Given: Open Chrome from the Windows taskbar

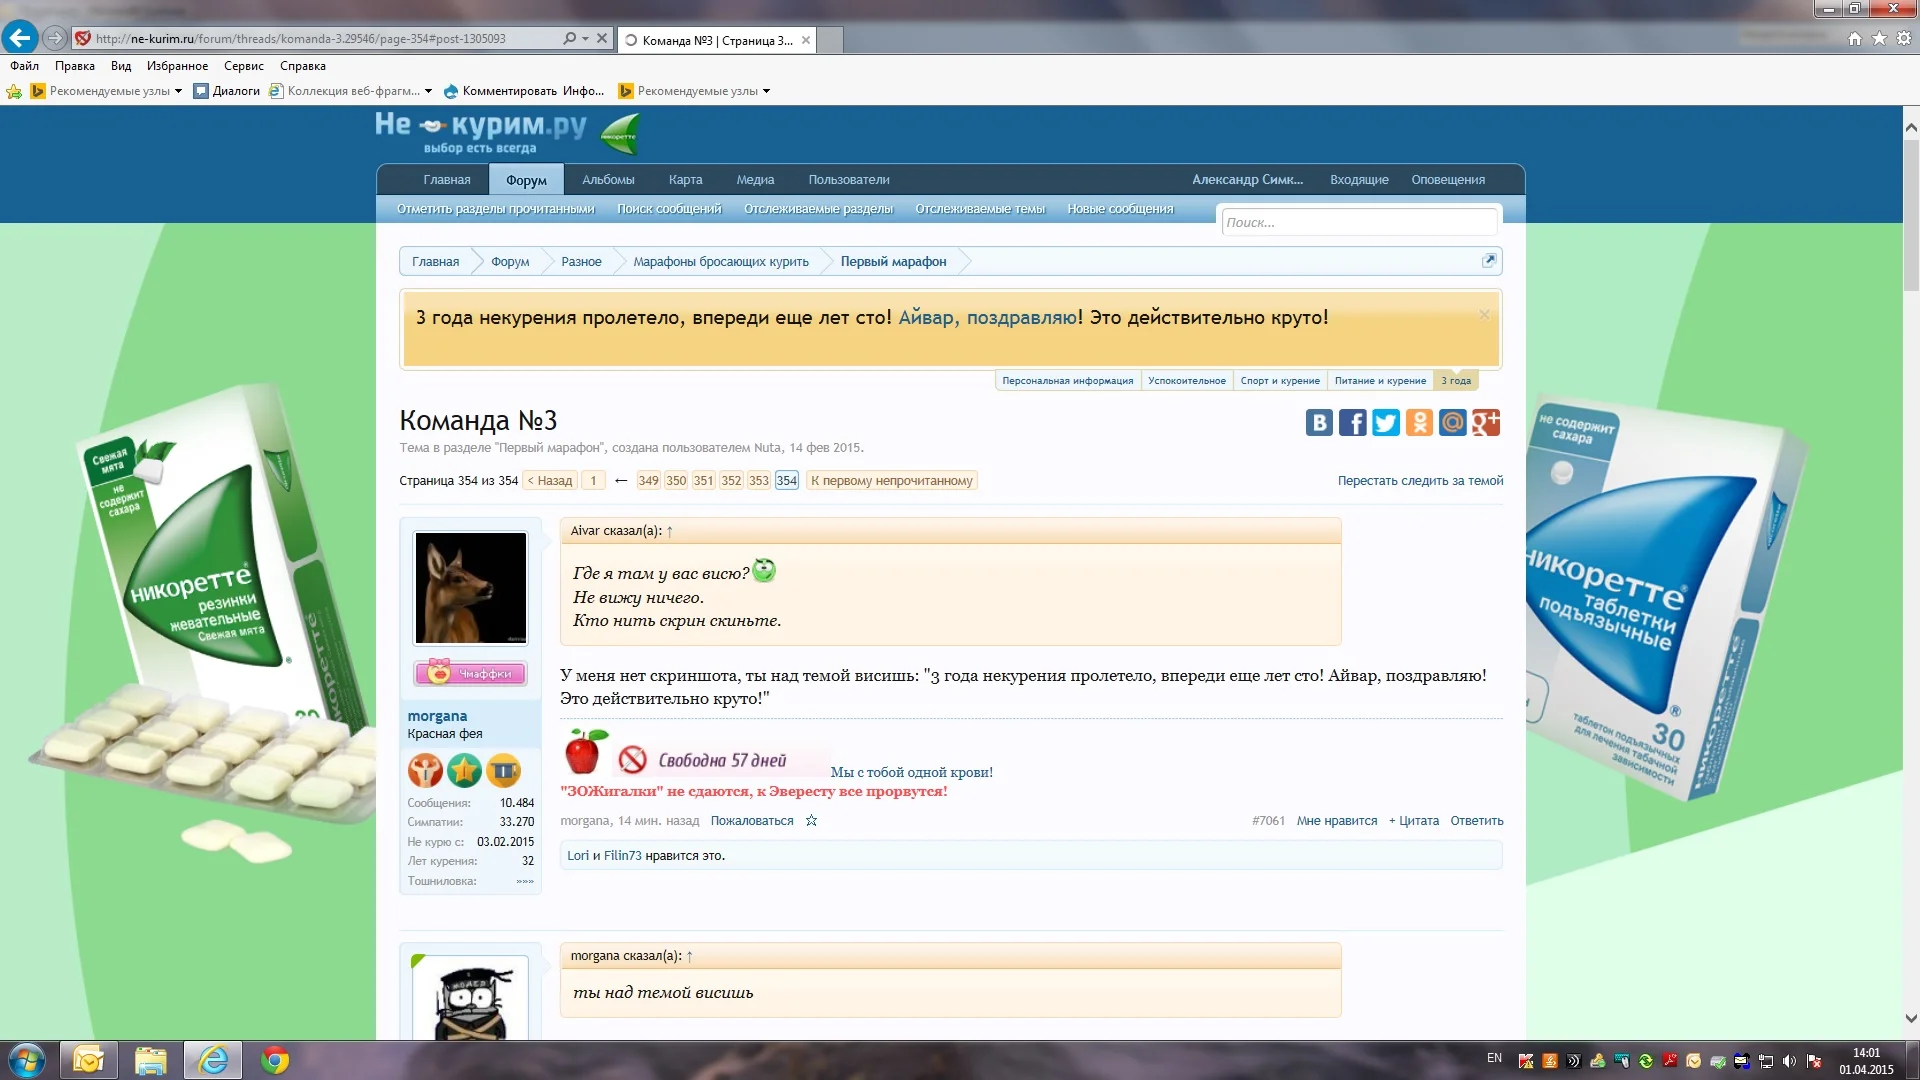Looking at the screenshot, I should [x=274, y=1060].
